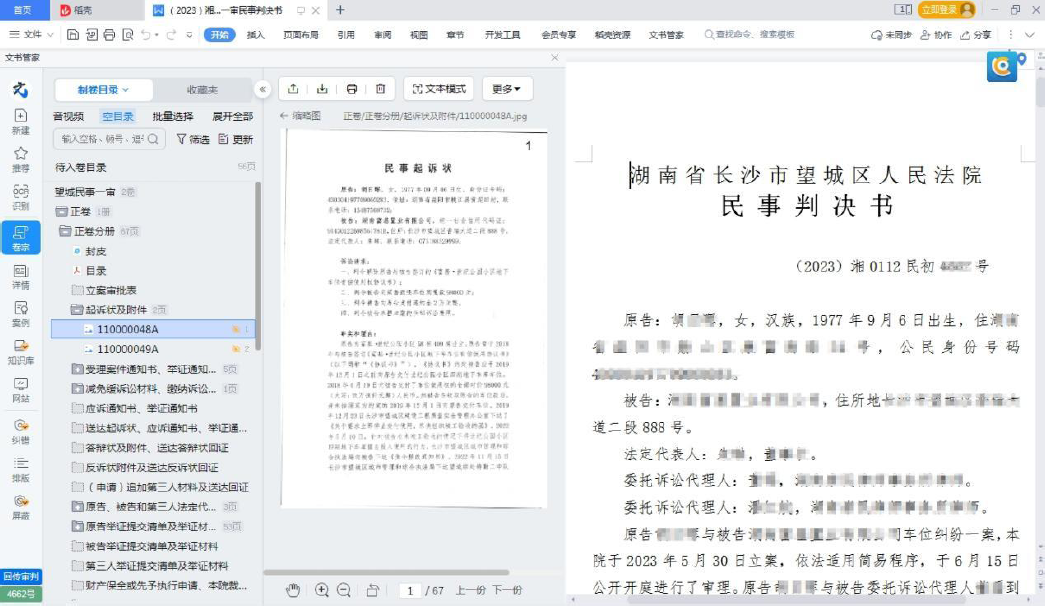
Task: Open the 页面布局 ribbon tab
Action: (x=300, y=35)
